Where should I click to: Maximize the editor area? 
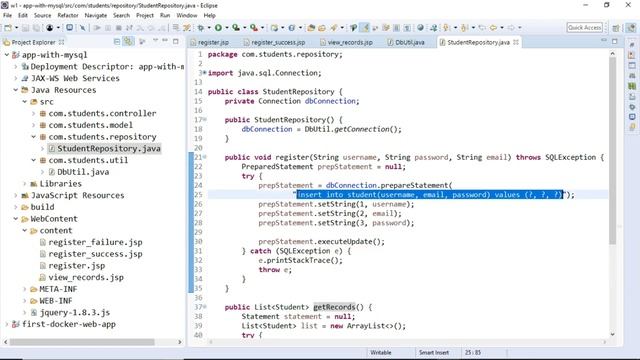click(x=615, y=41)
